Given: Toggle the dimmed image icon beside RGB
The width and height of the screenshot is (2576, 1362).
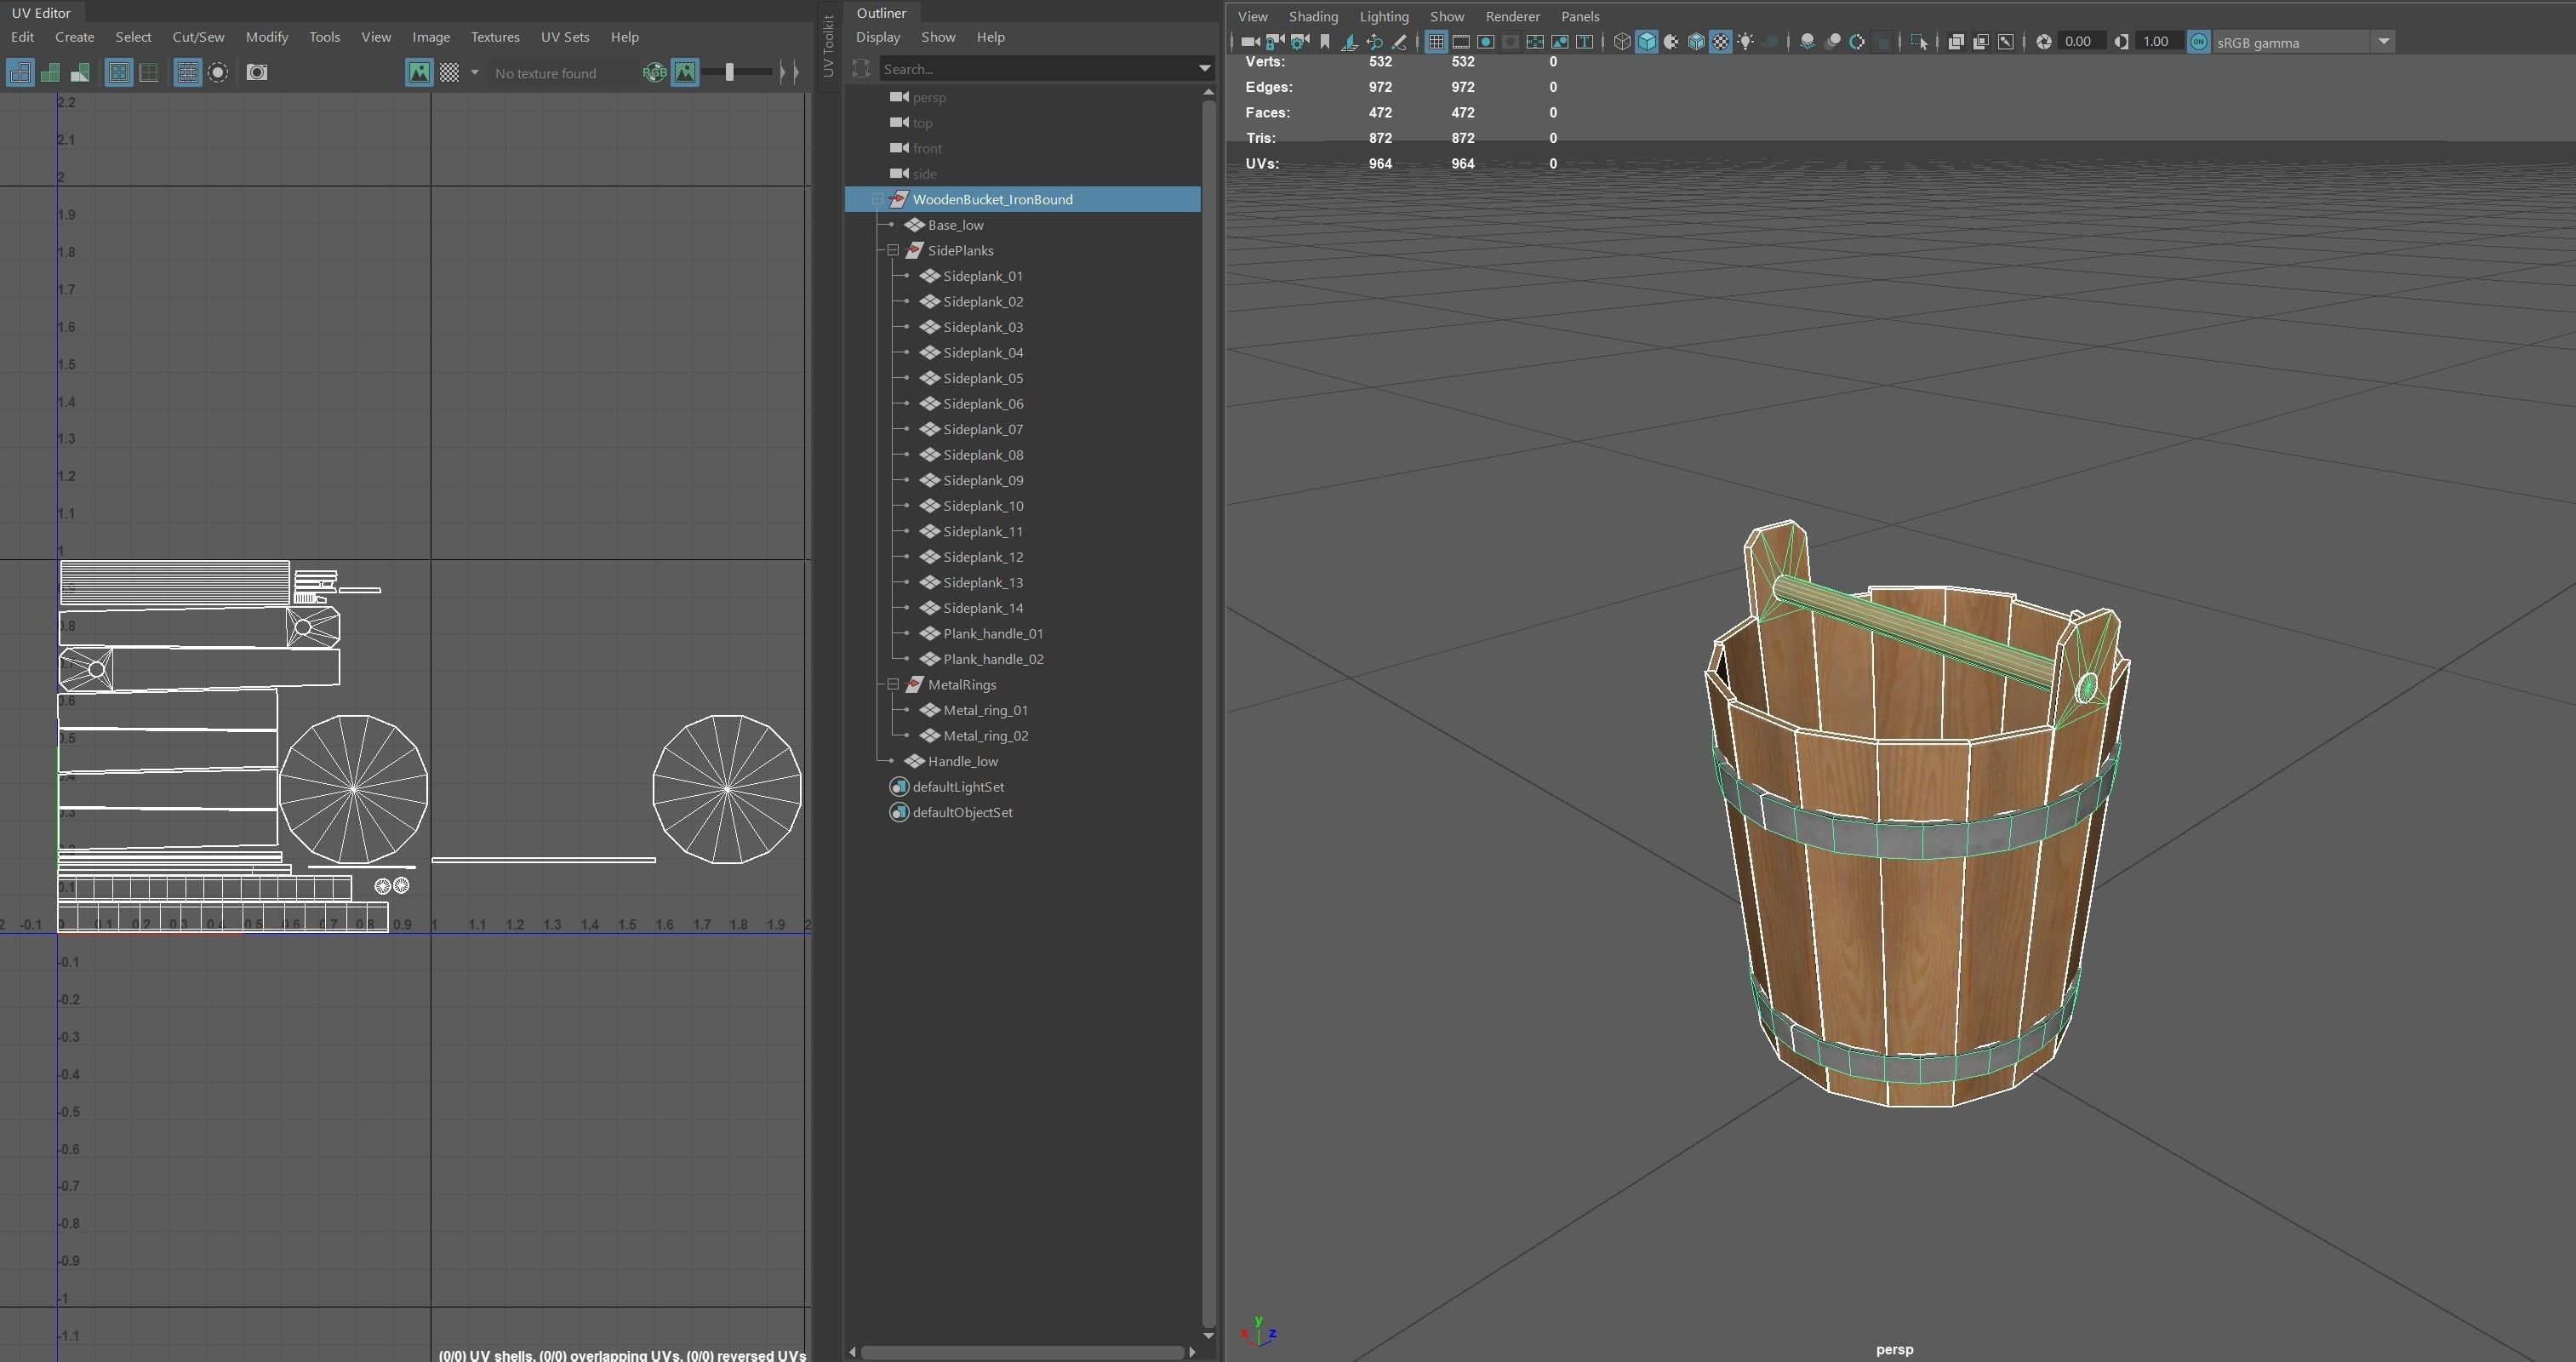Looking at the screenshot, I should coord(685,72).
